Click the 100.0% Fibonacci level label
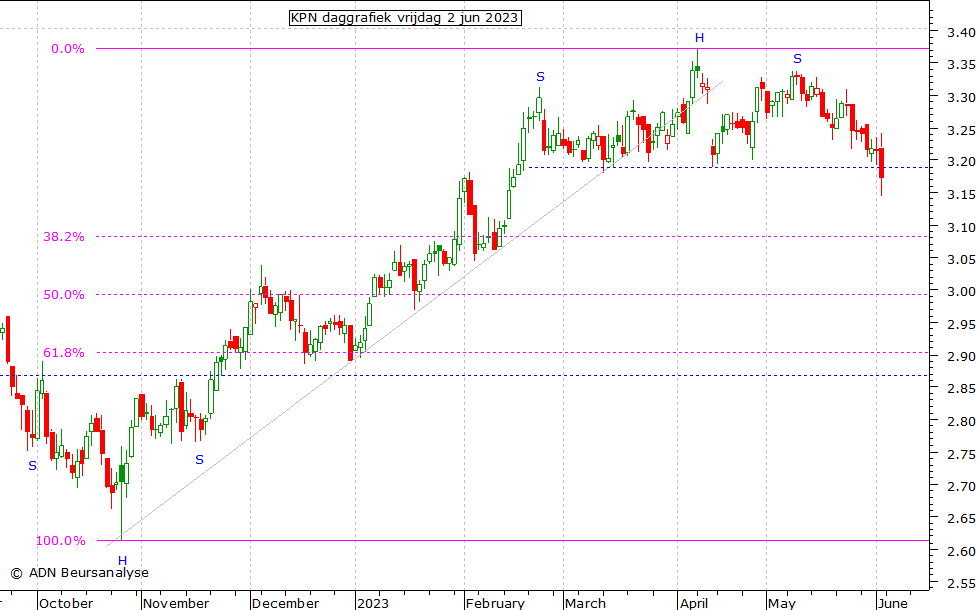Viewport: 980px width, 610px height. pos(61,541)
